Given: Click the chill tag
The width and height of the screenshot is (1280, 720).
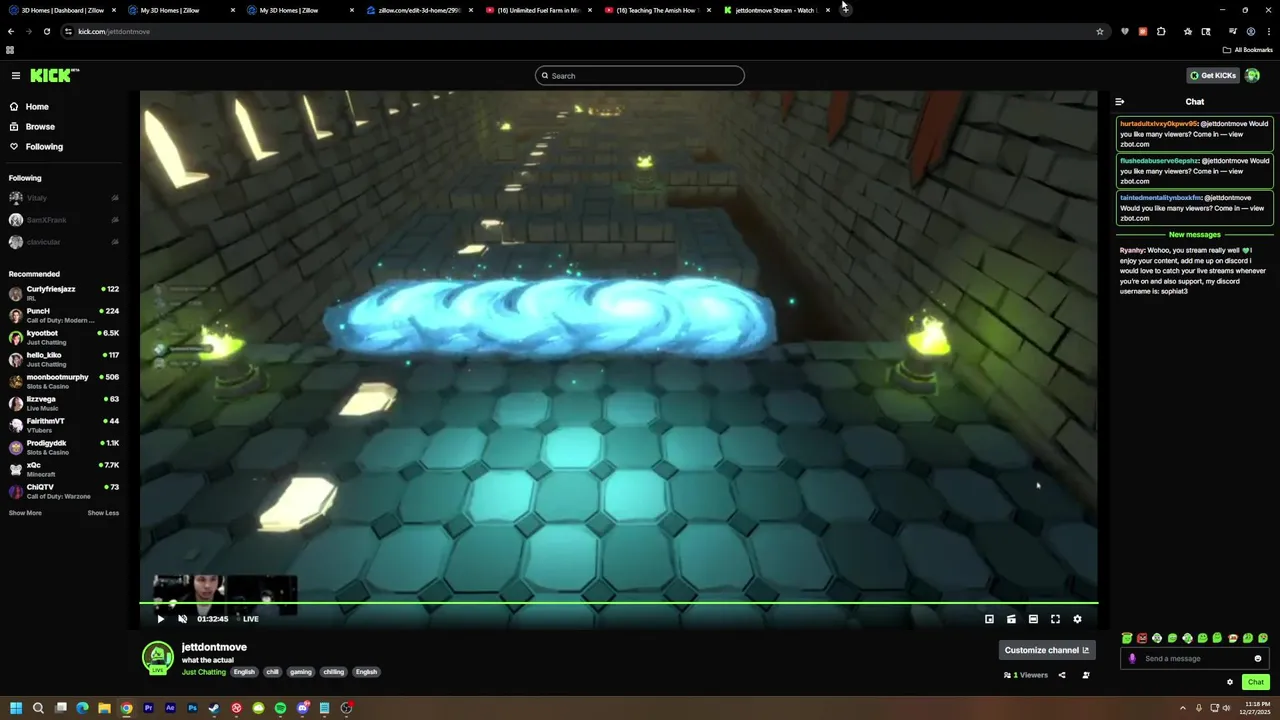Looking at the screenshot, I should point(272,672).
